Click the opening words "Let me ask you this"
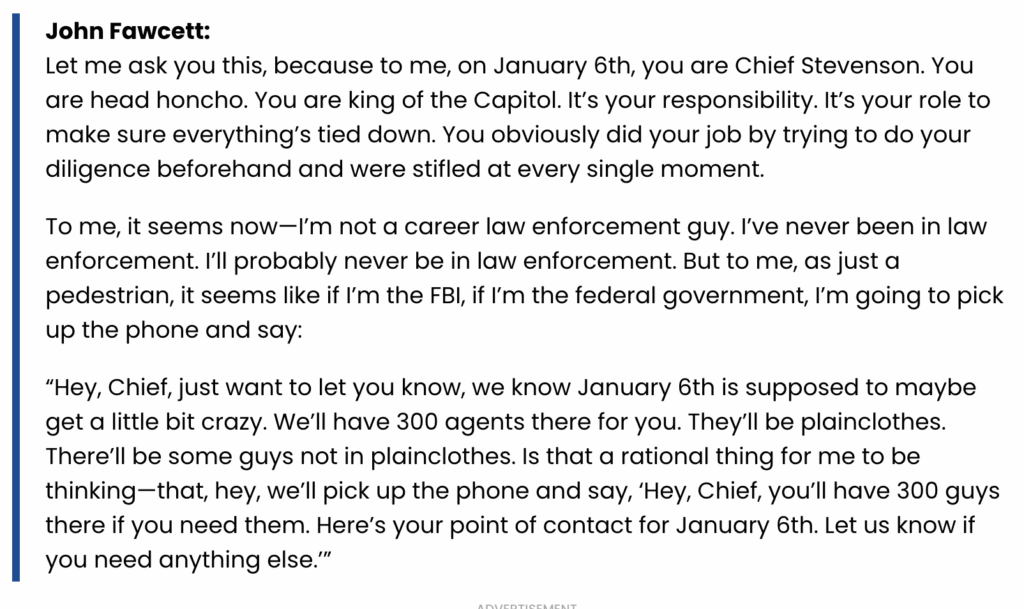Image resolution: width=1024 pixels, height=609 pixels. pos(142,67)
